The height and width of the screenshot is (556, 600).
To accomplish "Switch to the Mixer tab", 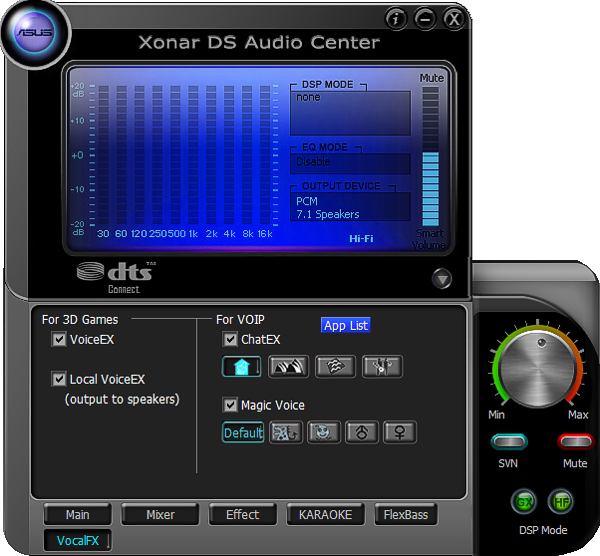I will (x=160, y=515).
